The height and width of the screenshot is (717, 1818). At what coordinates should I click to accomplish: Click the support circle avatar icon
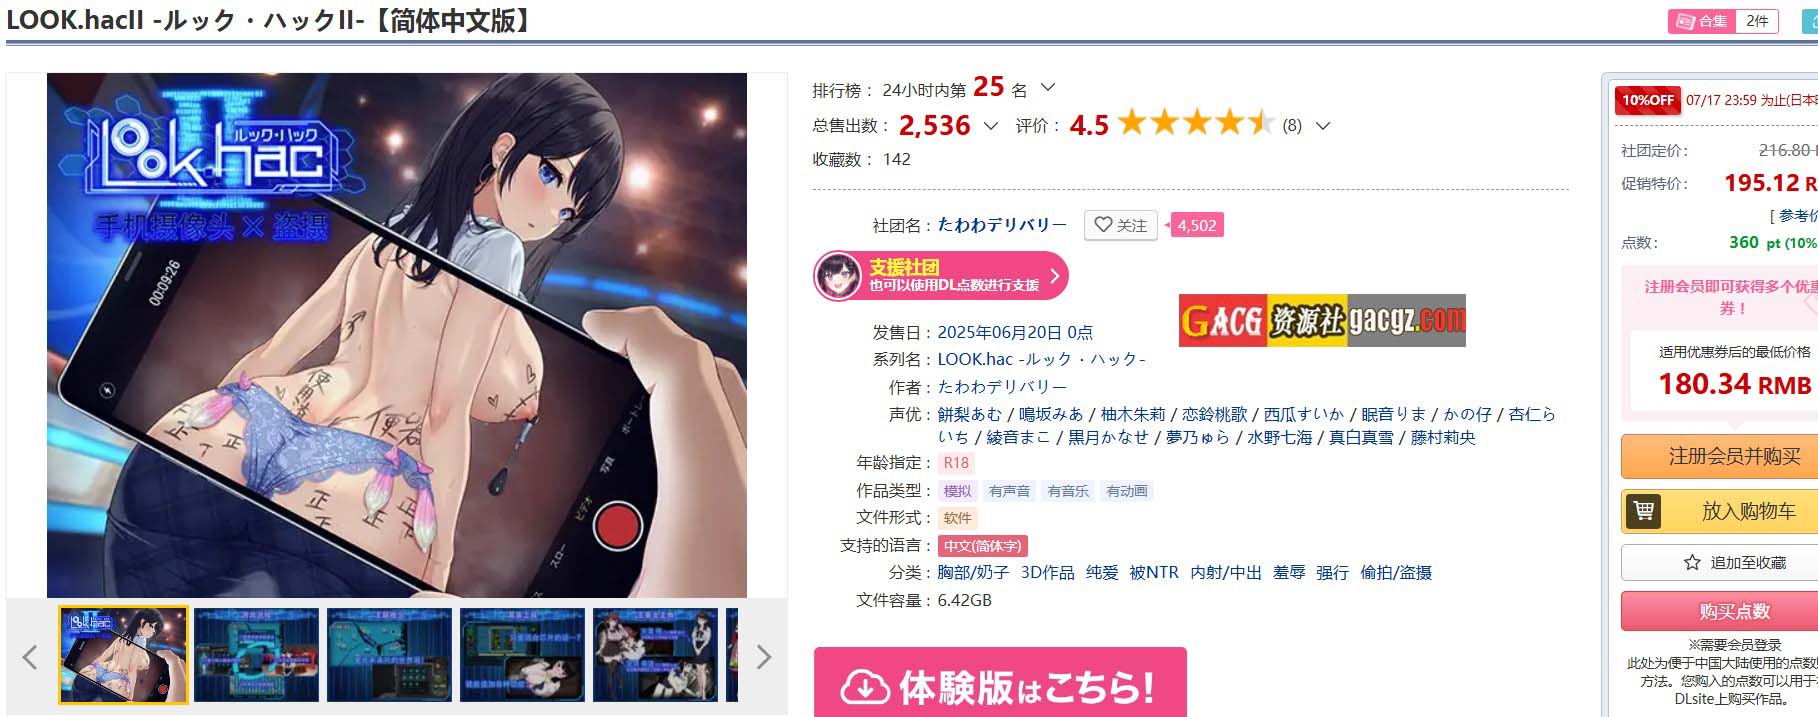click(839, 276)
